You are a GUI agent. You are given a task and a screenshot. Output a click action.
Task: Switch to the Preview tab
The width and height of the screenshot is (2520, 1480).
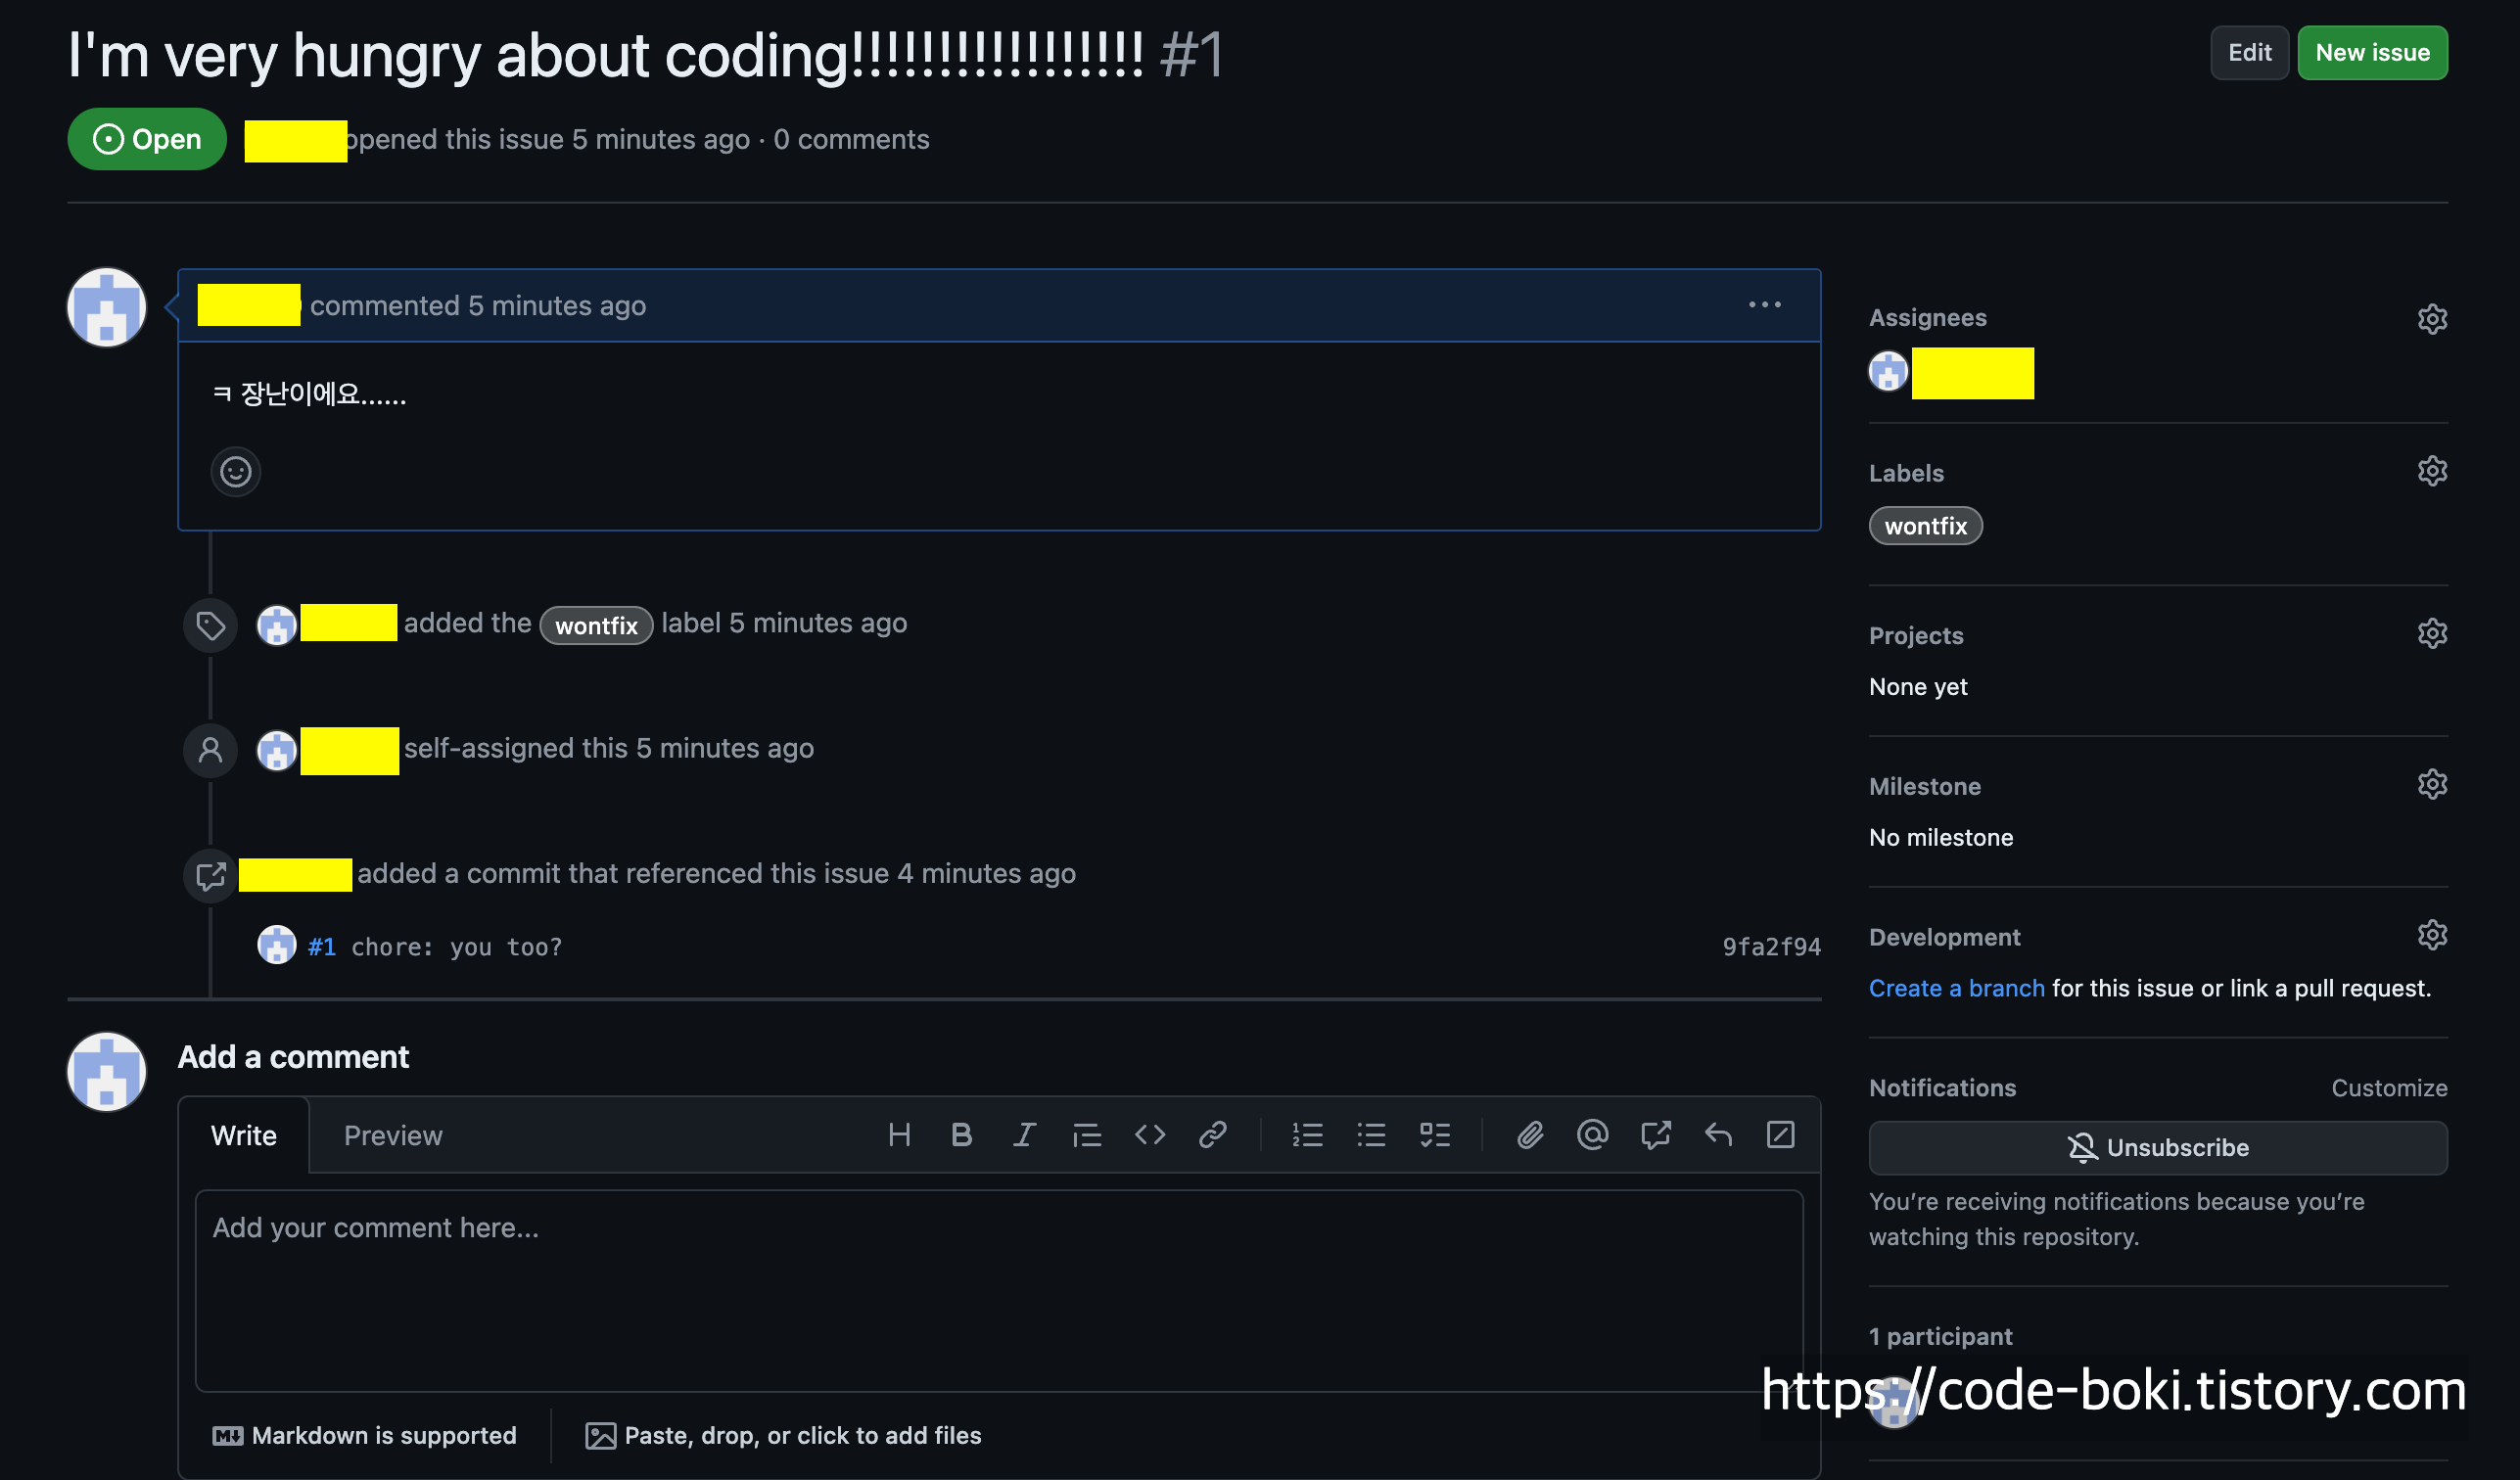[393, 1136]
